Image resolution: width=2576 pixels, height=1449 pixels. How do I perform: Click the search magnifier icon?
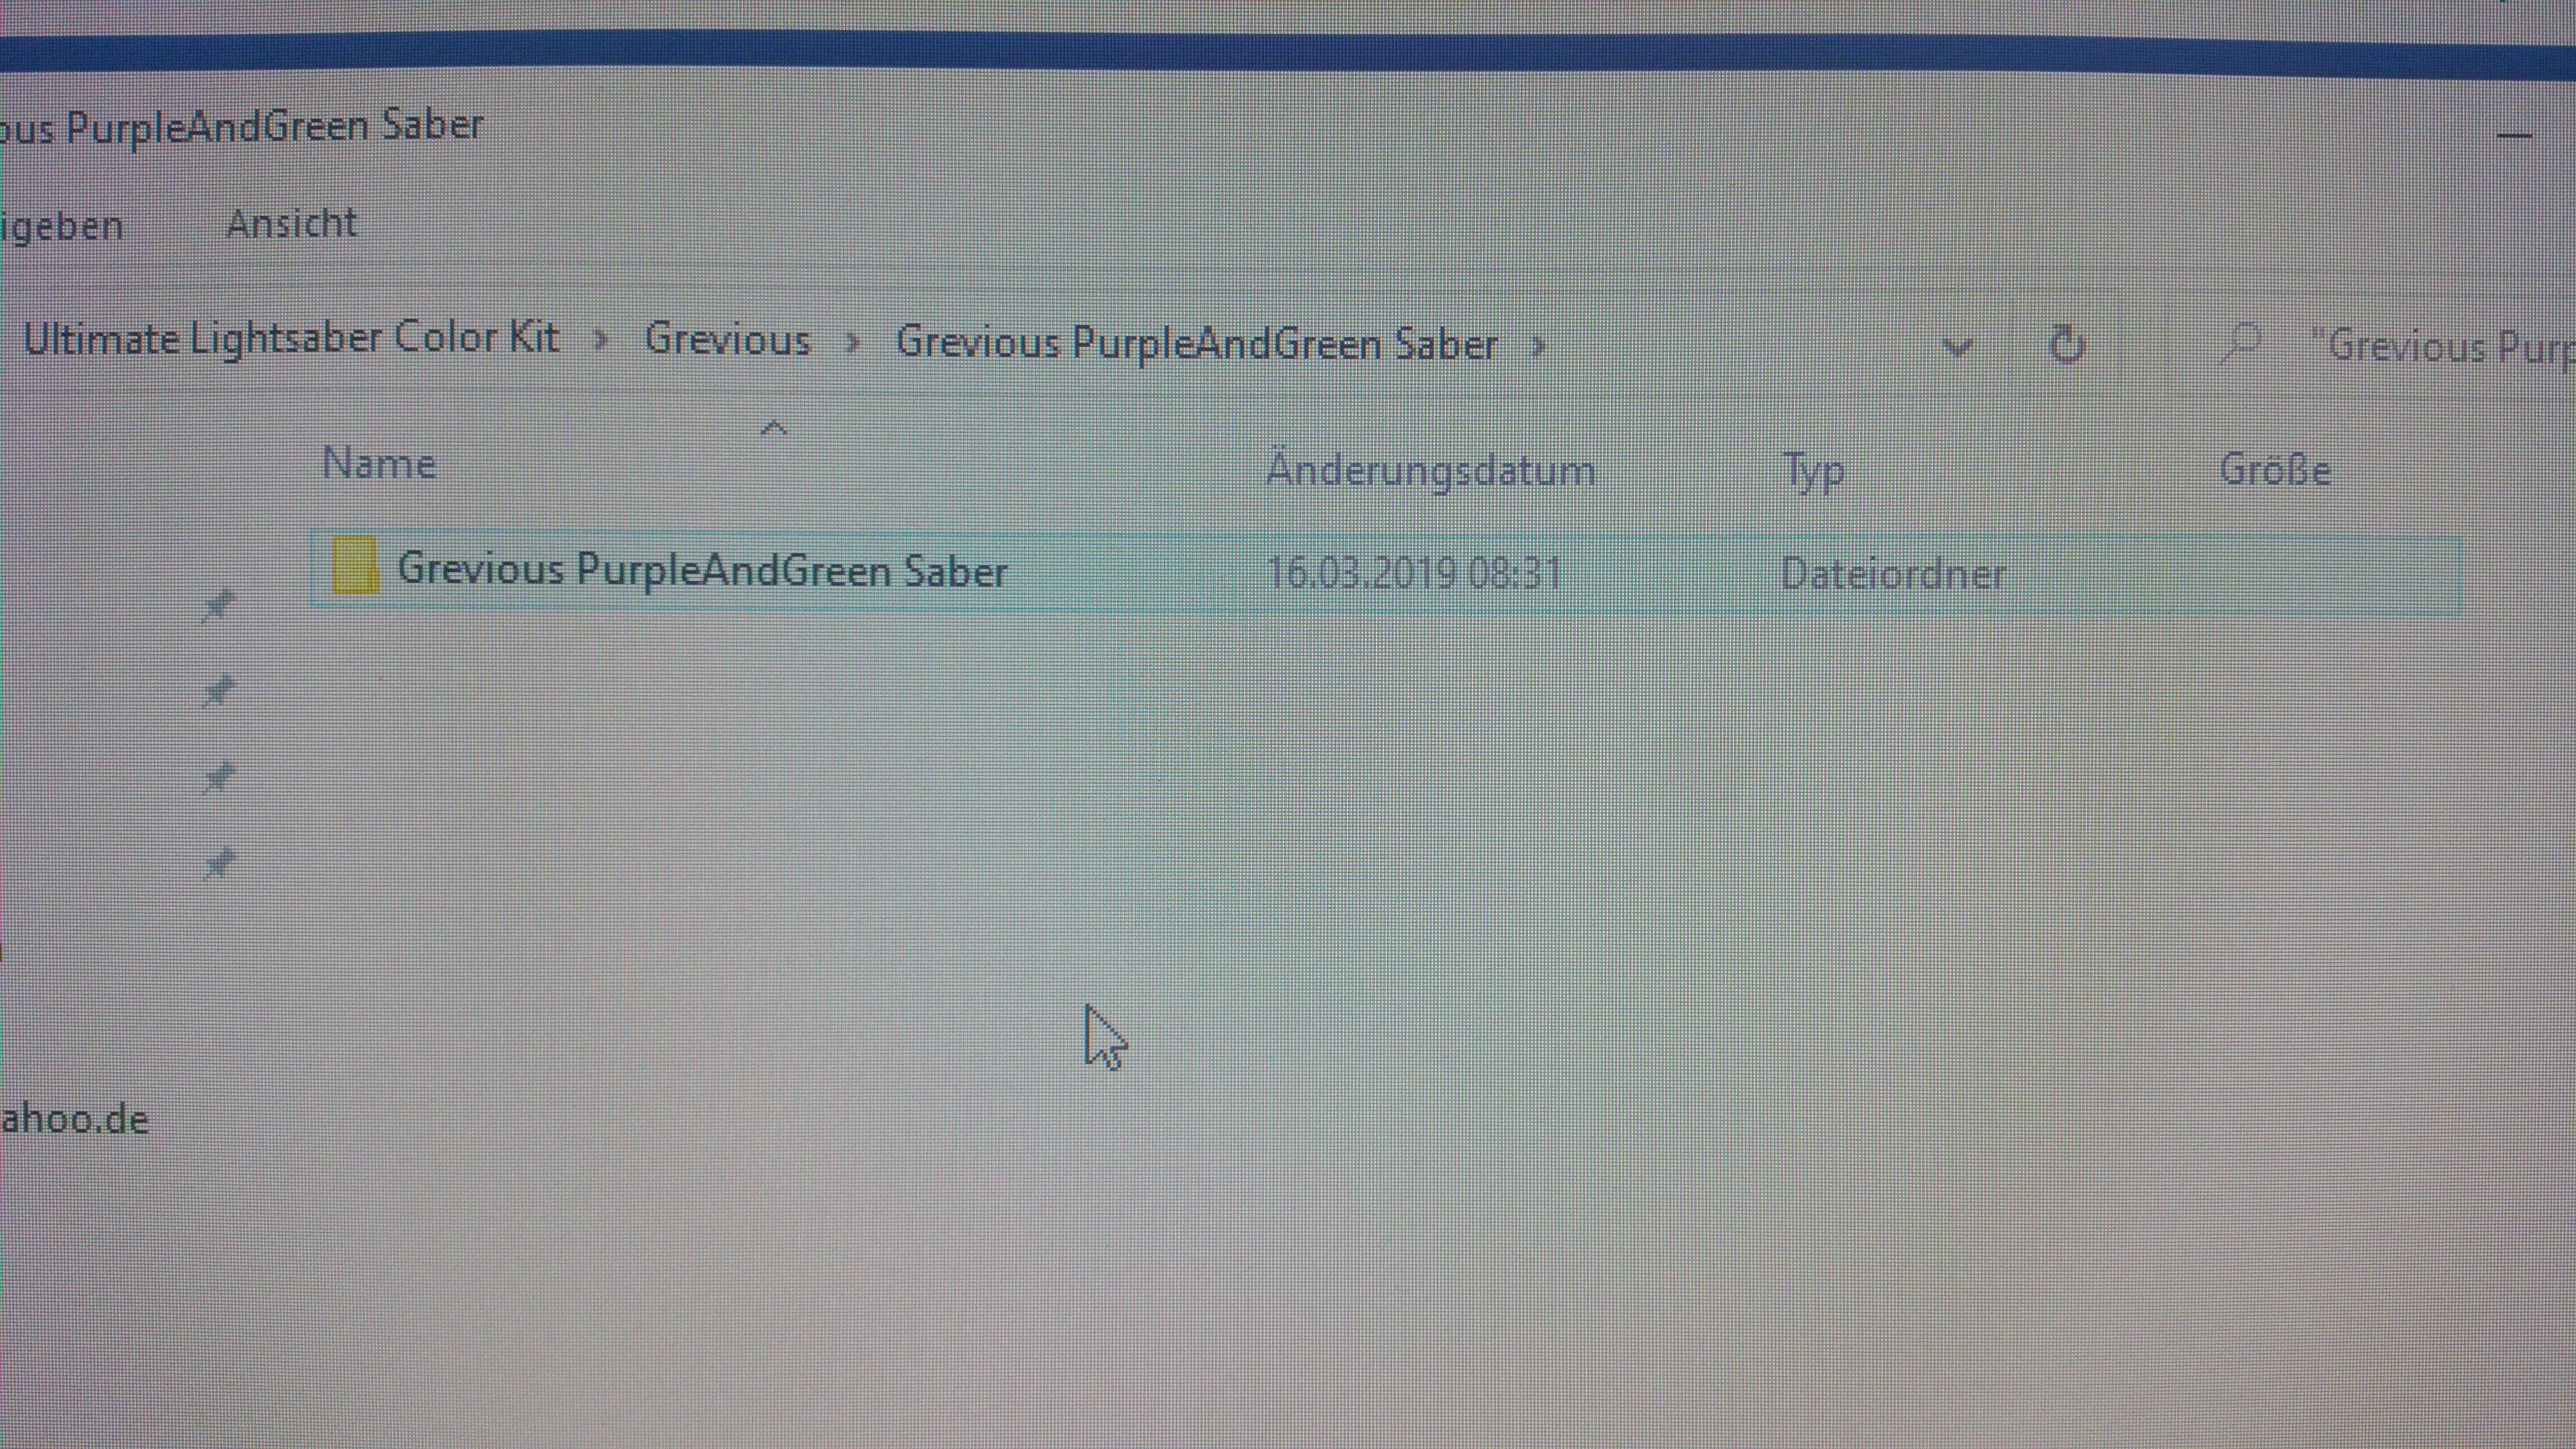point(2240,344)
